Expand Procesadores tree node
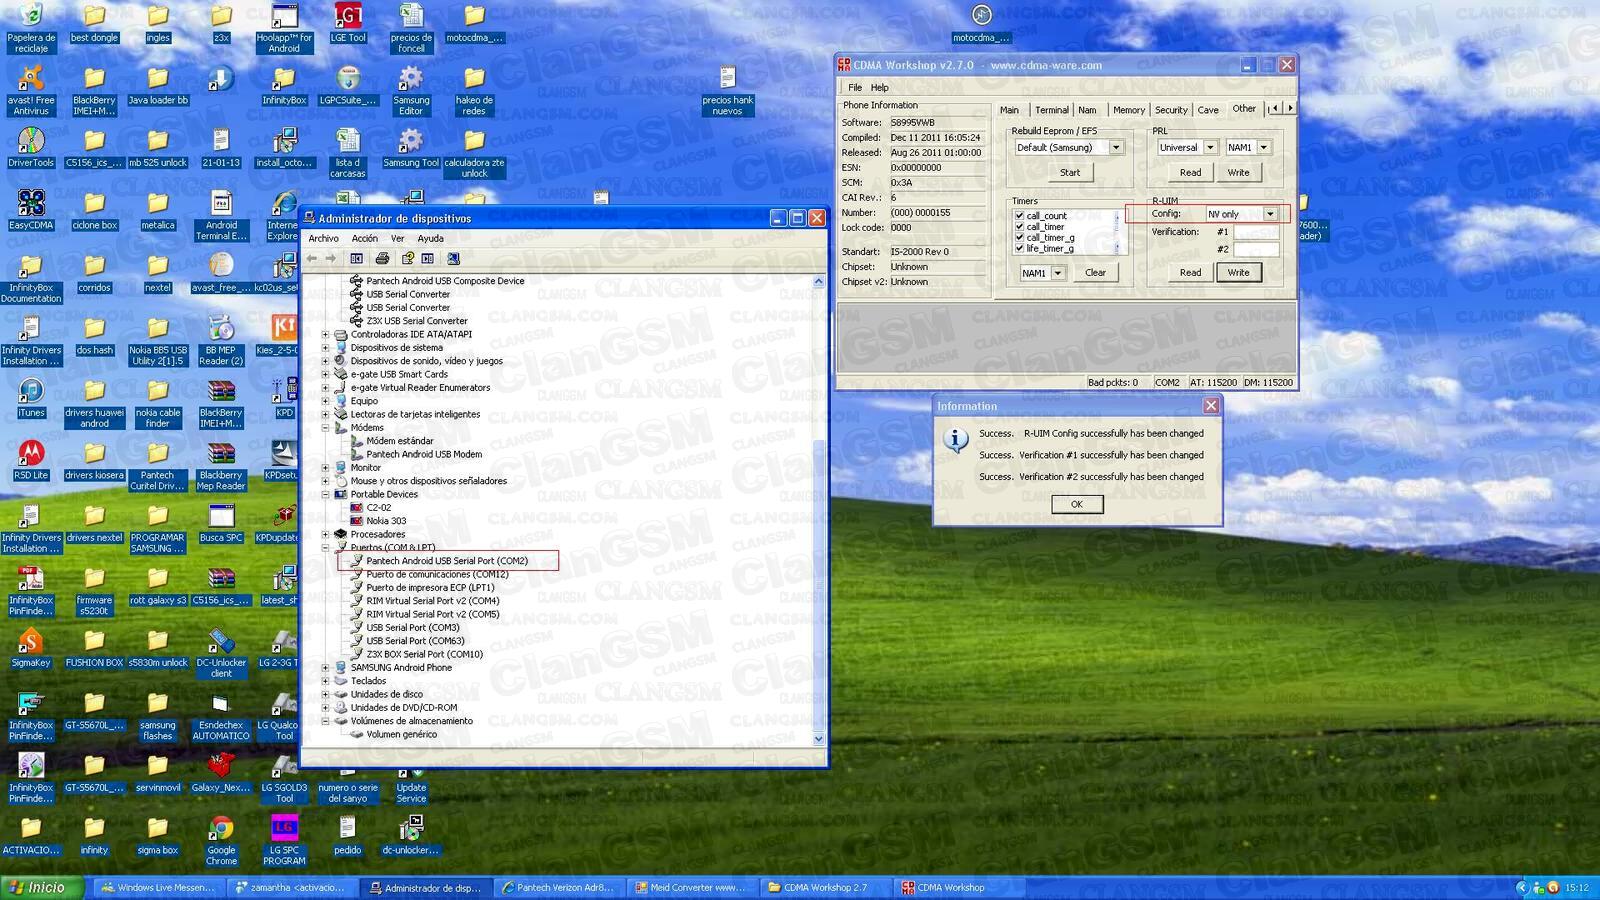The image size is (1600, 900). [325, 535]
